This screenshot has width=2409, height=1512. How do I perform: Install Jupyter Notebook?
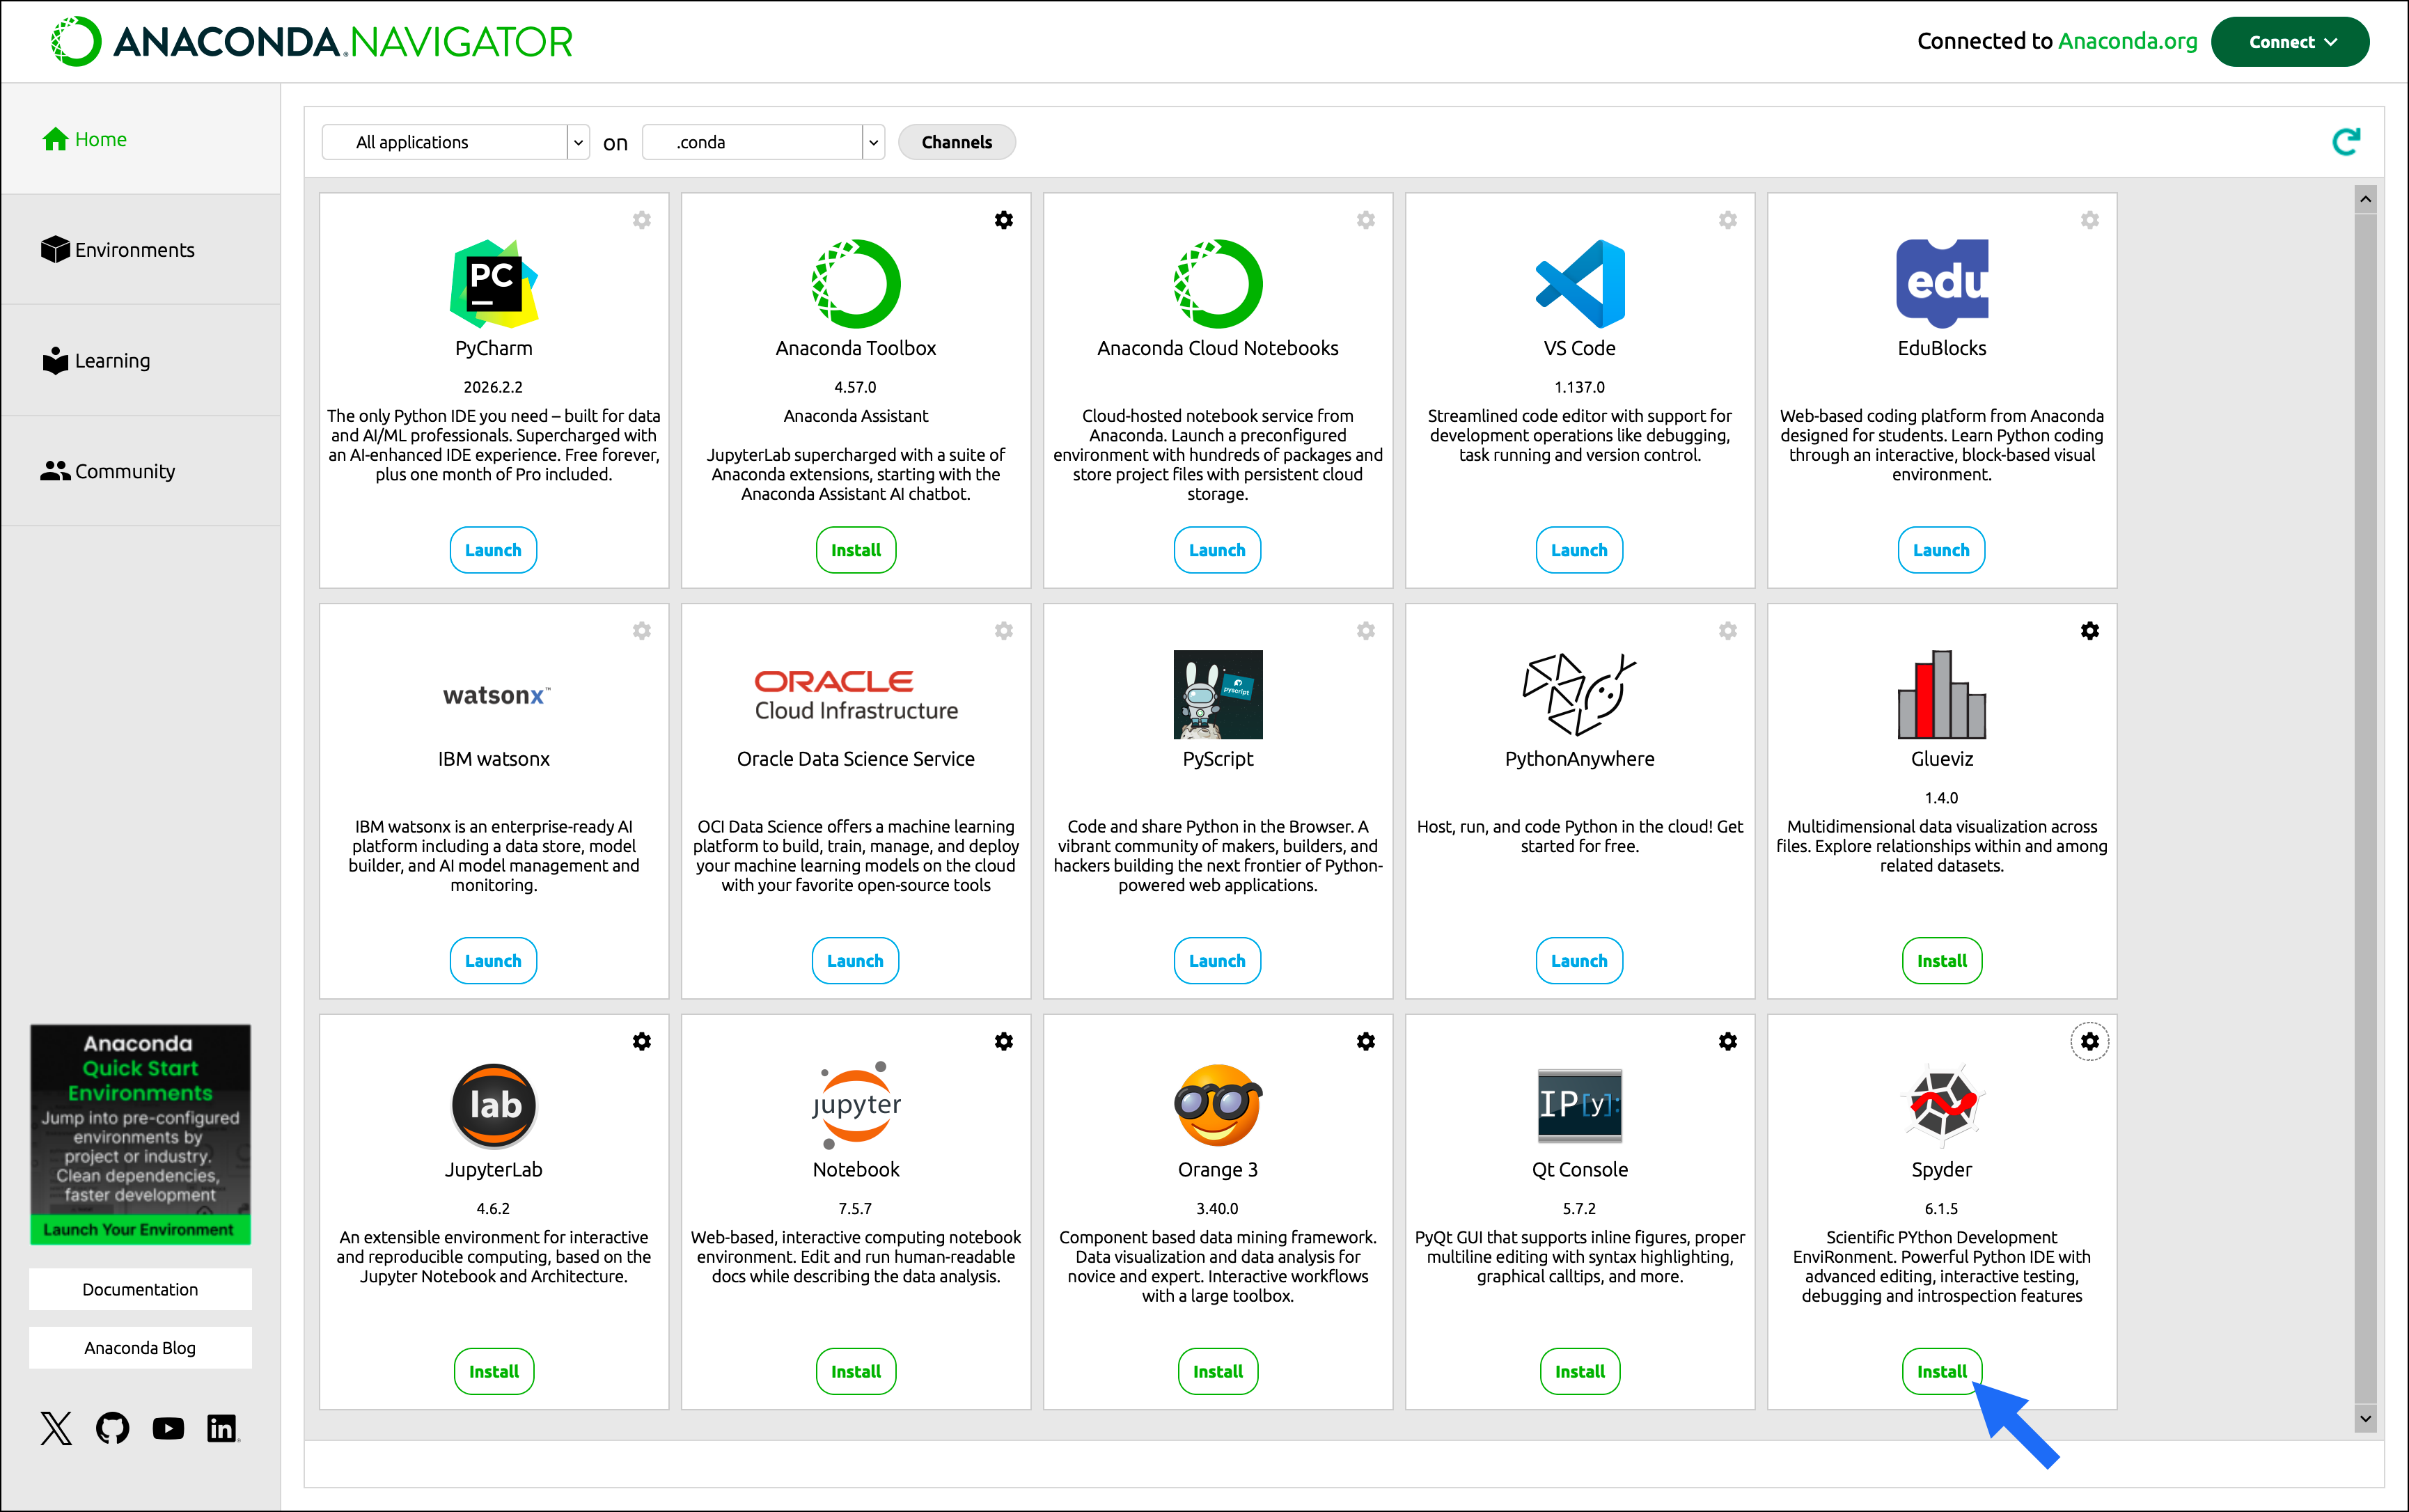[856, 1372]
